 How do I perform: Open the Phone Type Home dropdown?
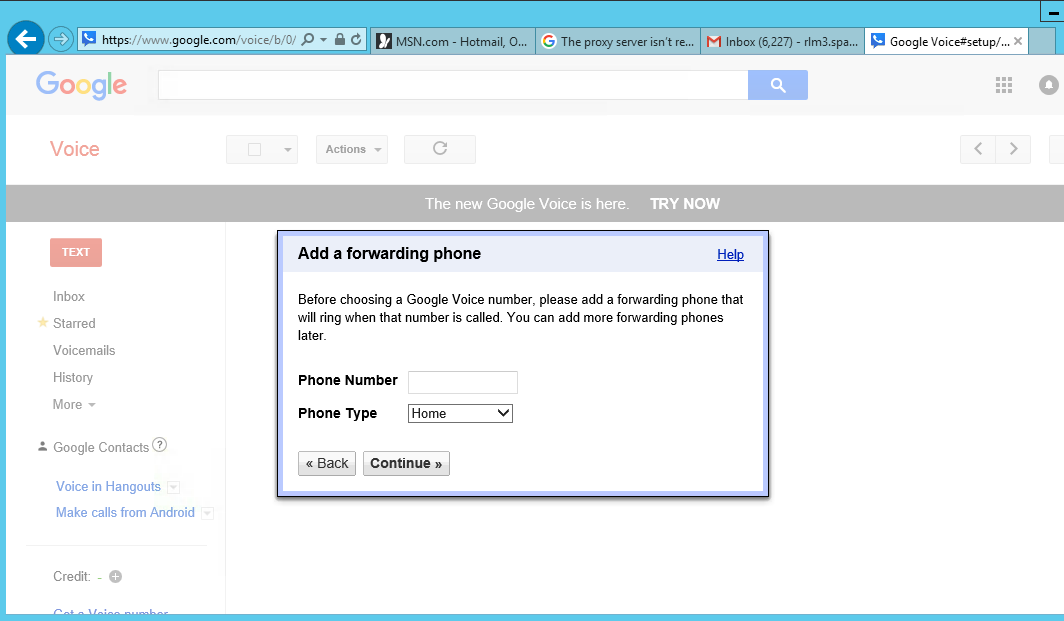click(460, 413)
